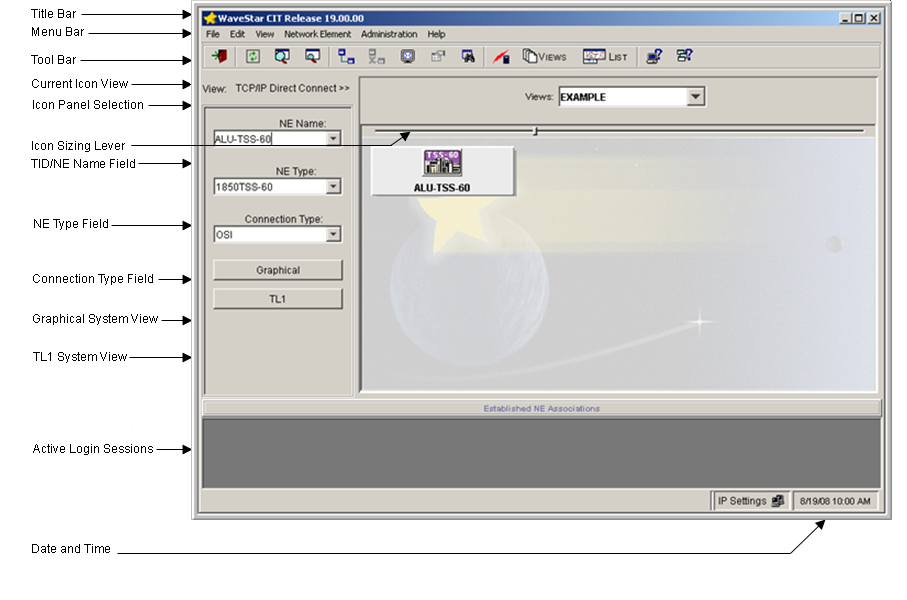Open the Help menu
The image size is (907, 600).
pos(436,34)
